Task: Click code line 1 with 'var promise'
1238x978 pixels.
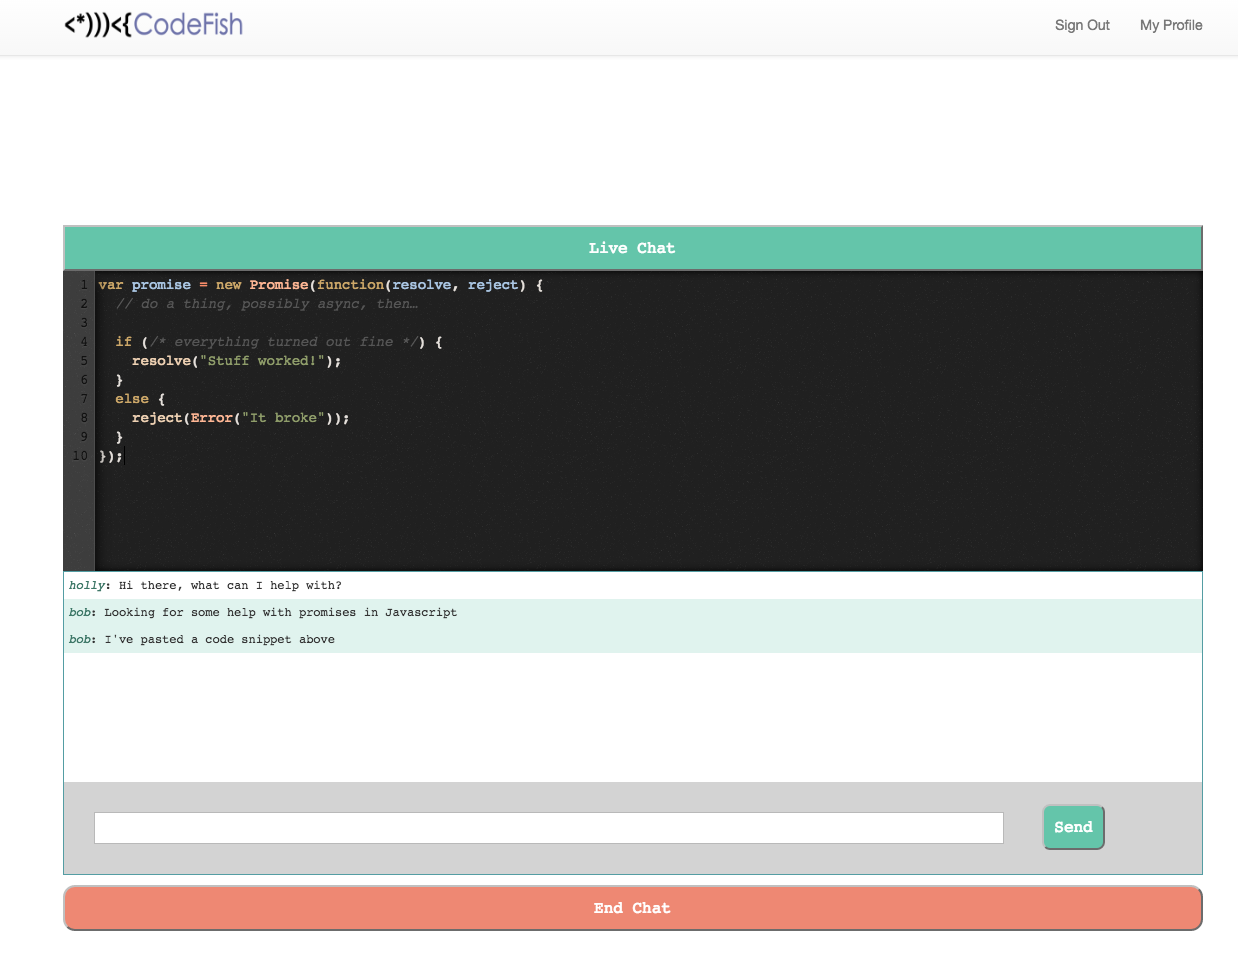Action: tap(321, 285)
